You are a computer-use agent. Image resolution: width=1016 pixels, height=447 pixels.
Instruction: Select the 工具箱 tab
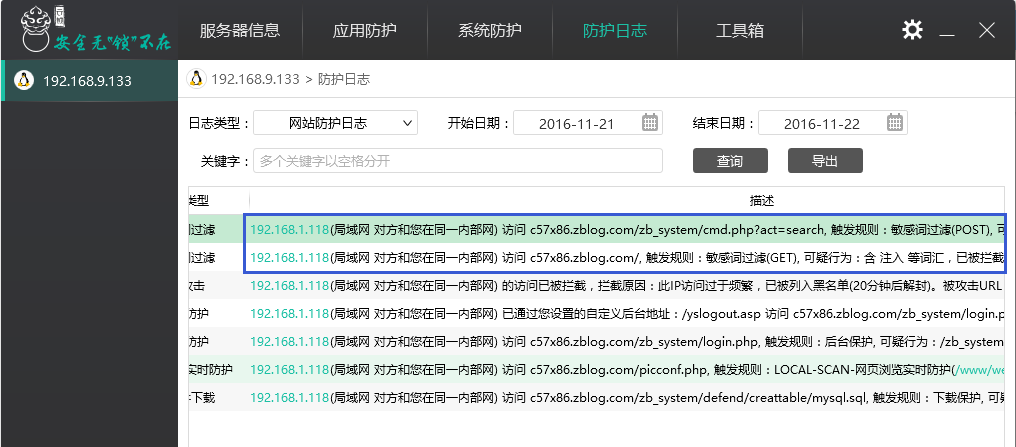coord(741,30)
